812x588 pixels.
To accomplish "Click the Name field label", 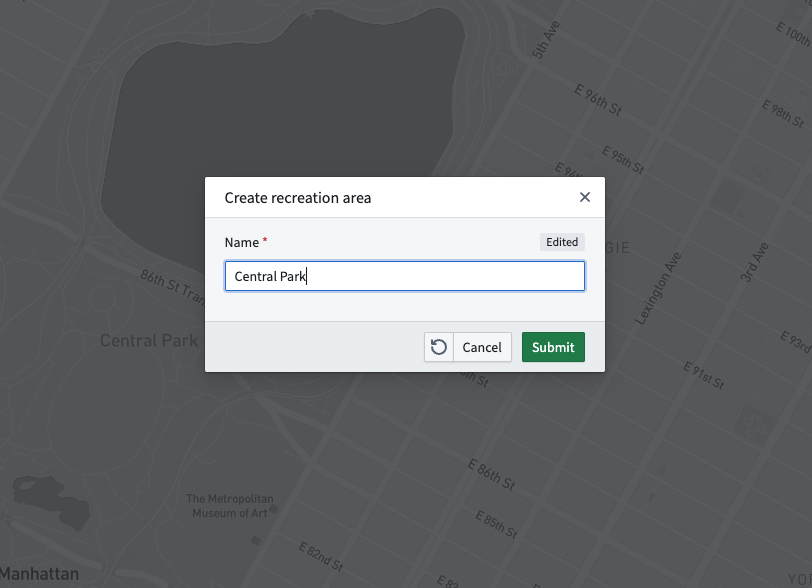I will (x=242, y=242).
